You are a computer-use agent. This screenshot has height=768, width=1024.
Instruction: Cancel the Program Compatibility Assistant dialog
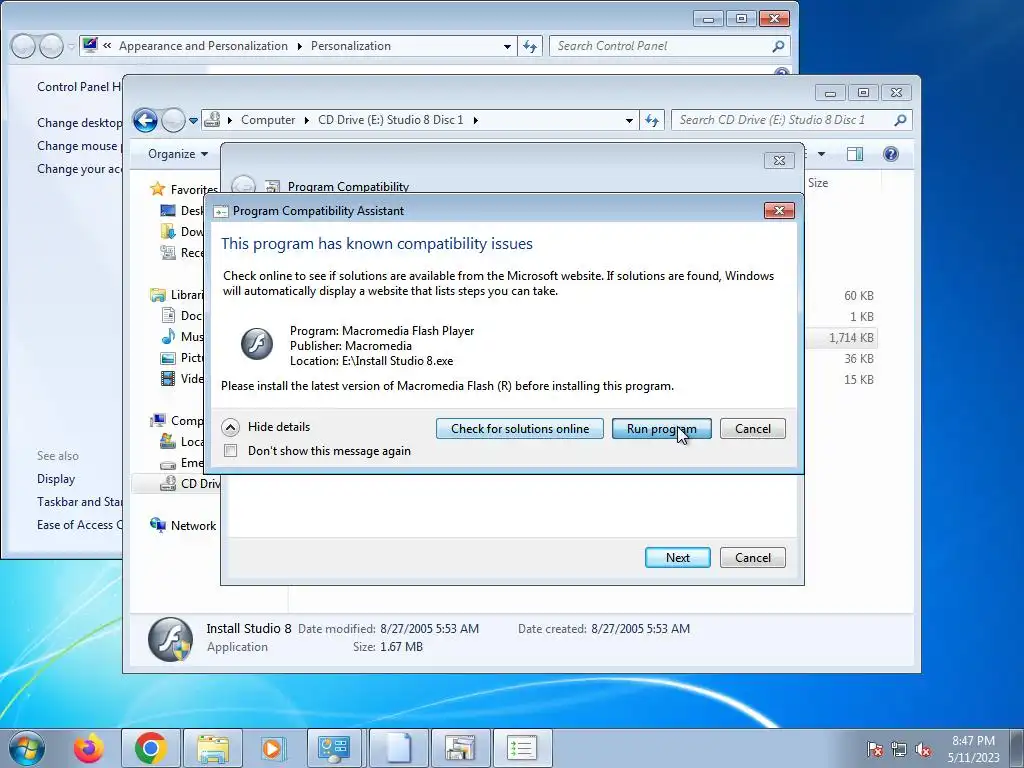(x=752, y=428)
